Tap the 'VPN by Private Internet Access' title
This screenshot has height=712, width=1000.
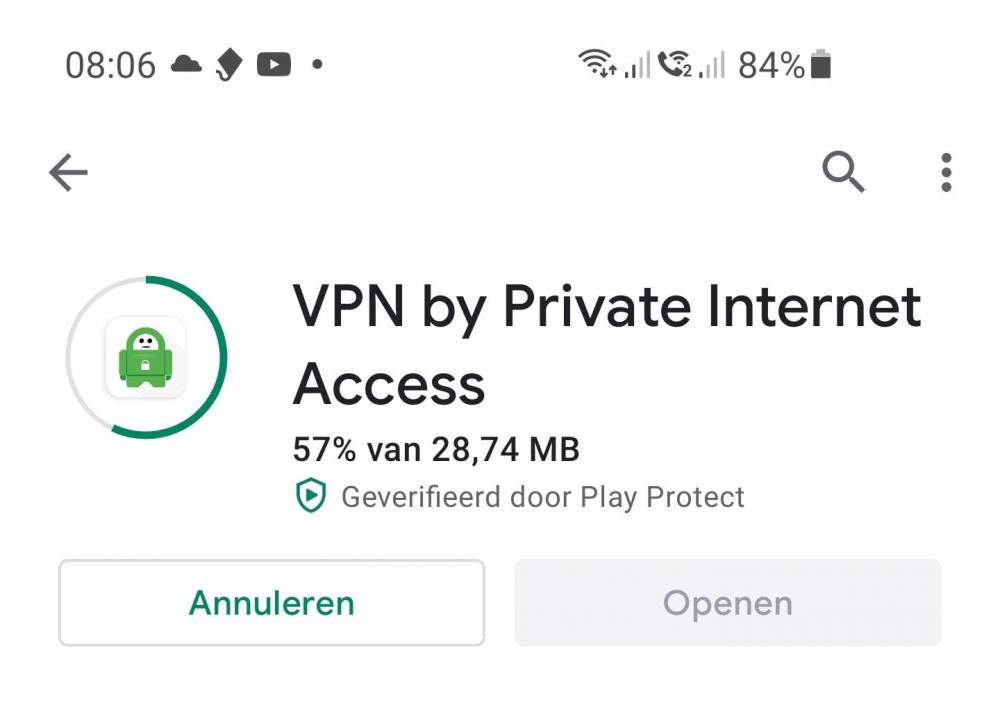click(x=606, y=345)
